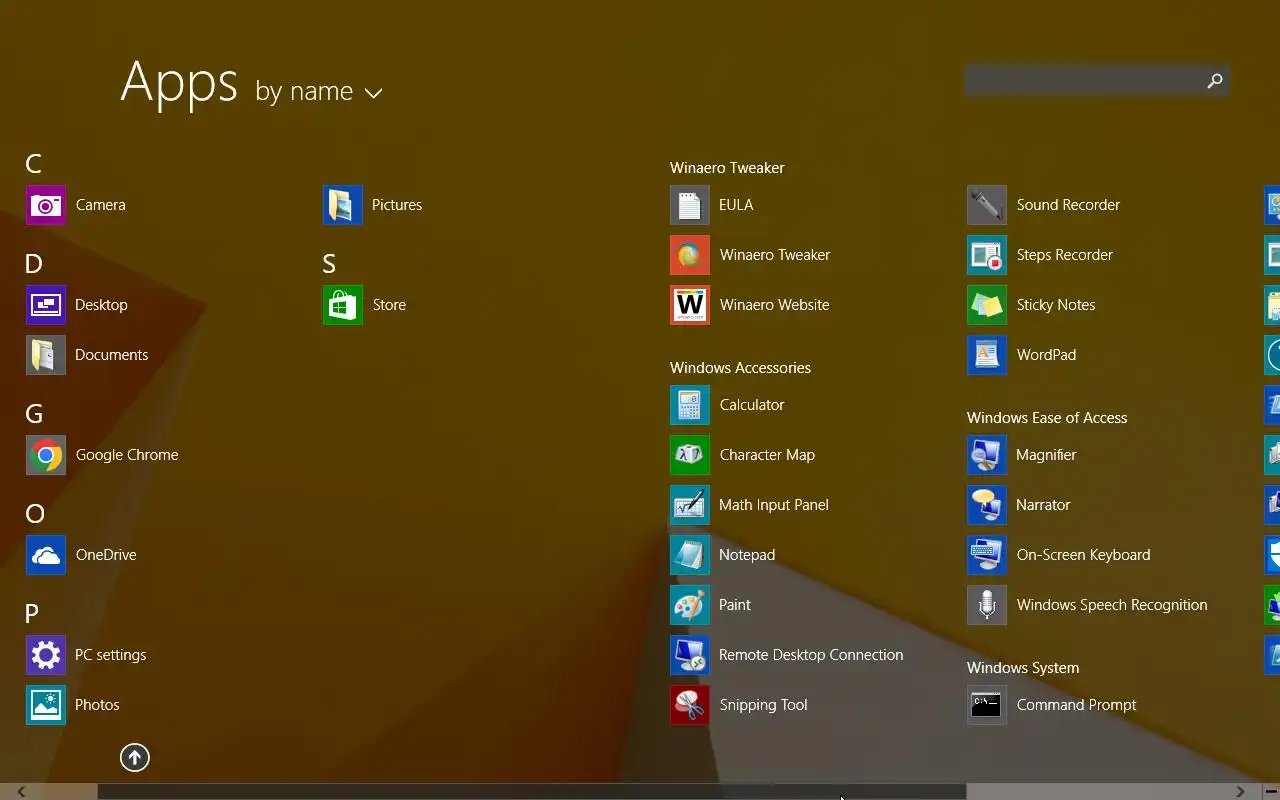Viewport: 1280px width, 800px height.
Task: Click the Windows System group heading
Action: [x=1023, y=668]
